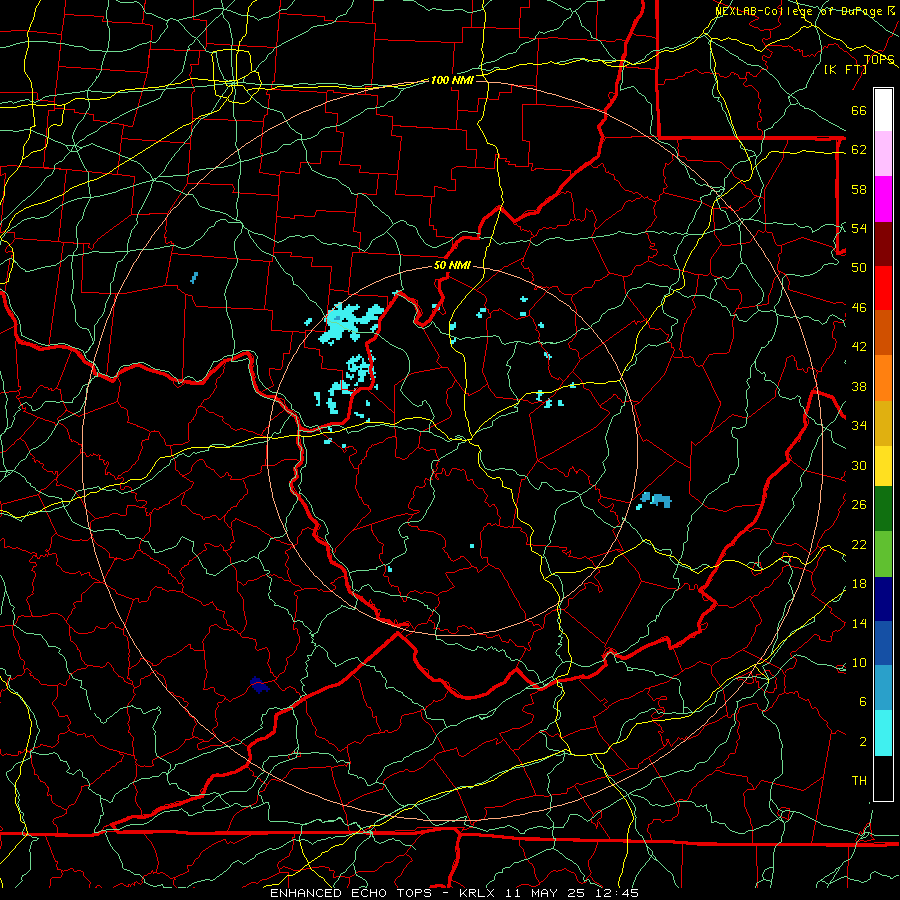Image resolution: width=900 pixels, height=900 pixels.
Task: Click the legend value '2'
Action: 863,742
